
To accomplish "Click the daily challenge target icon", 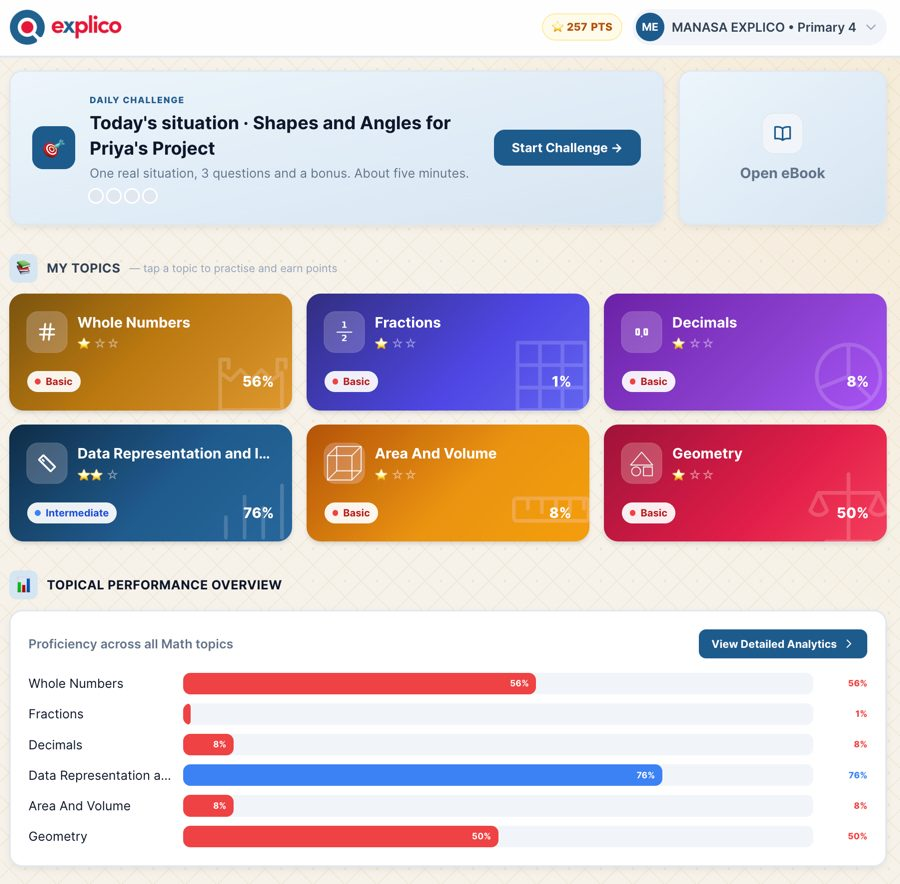I will (53, 148).
